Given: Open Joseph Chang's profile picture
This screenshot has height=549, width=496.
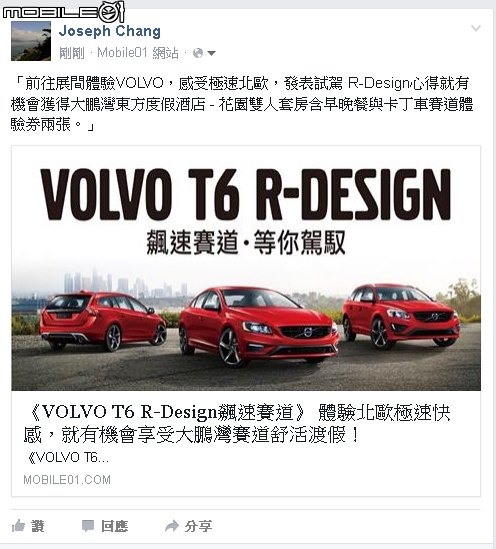Looking at the screenshot, I should coord(31,41).
